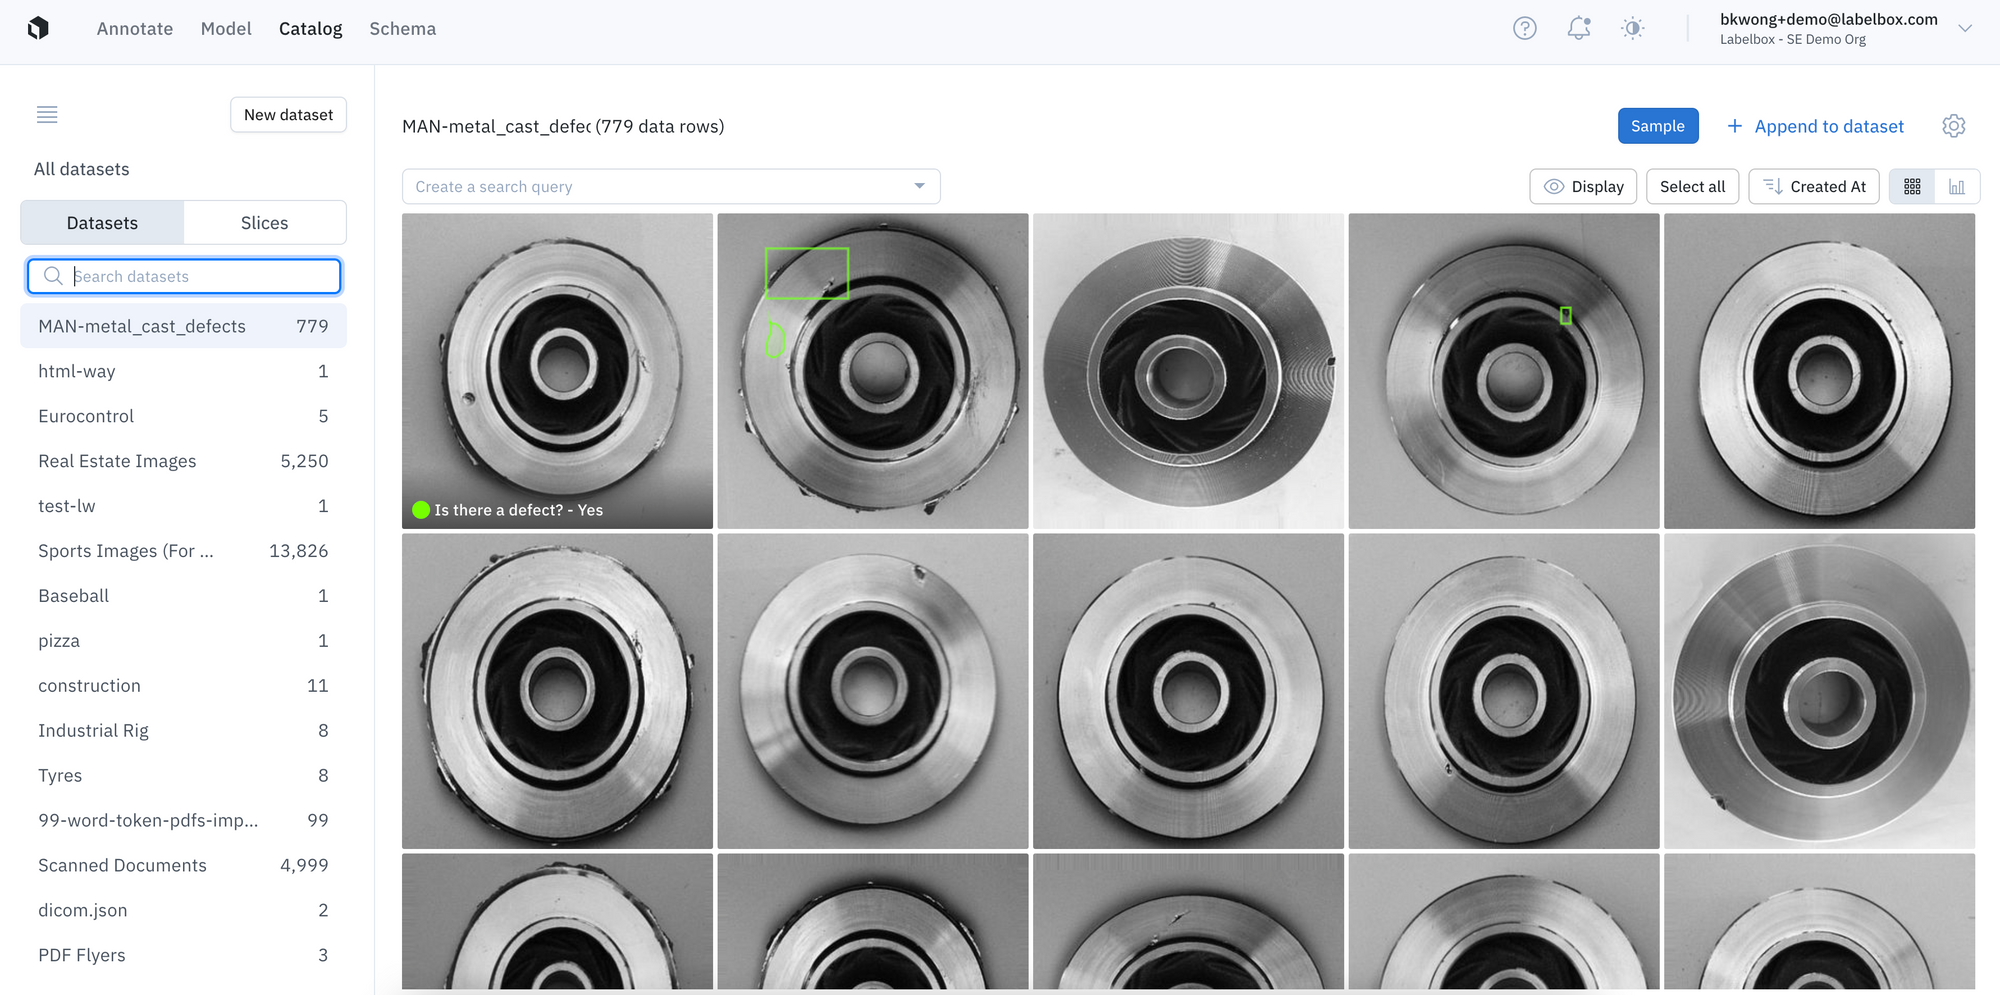Click the '779' row count beside MAN-metal_cast_defects
The image size is (2000, 995).
click(x=312, y=326)
